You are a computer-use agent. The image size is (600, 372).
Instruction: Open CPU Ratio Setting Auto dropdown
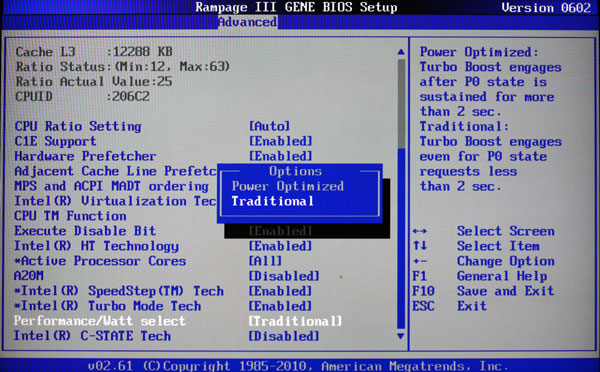[269, 126]
